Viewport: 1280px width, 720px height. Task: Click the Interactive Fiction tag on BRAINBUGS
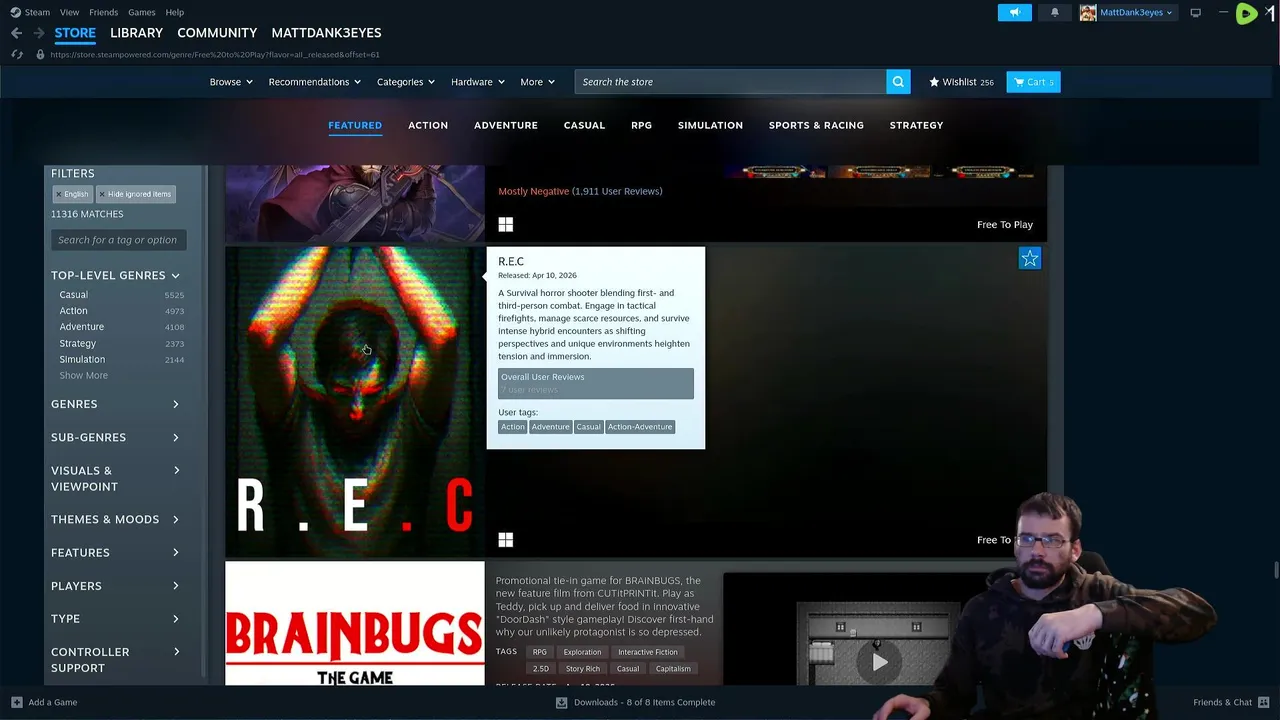point(648,652)
